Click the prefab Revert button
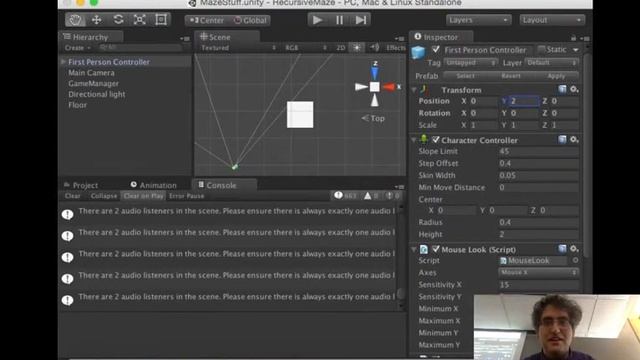This screenshot has width=640, height=360. (x=511, y=76)
